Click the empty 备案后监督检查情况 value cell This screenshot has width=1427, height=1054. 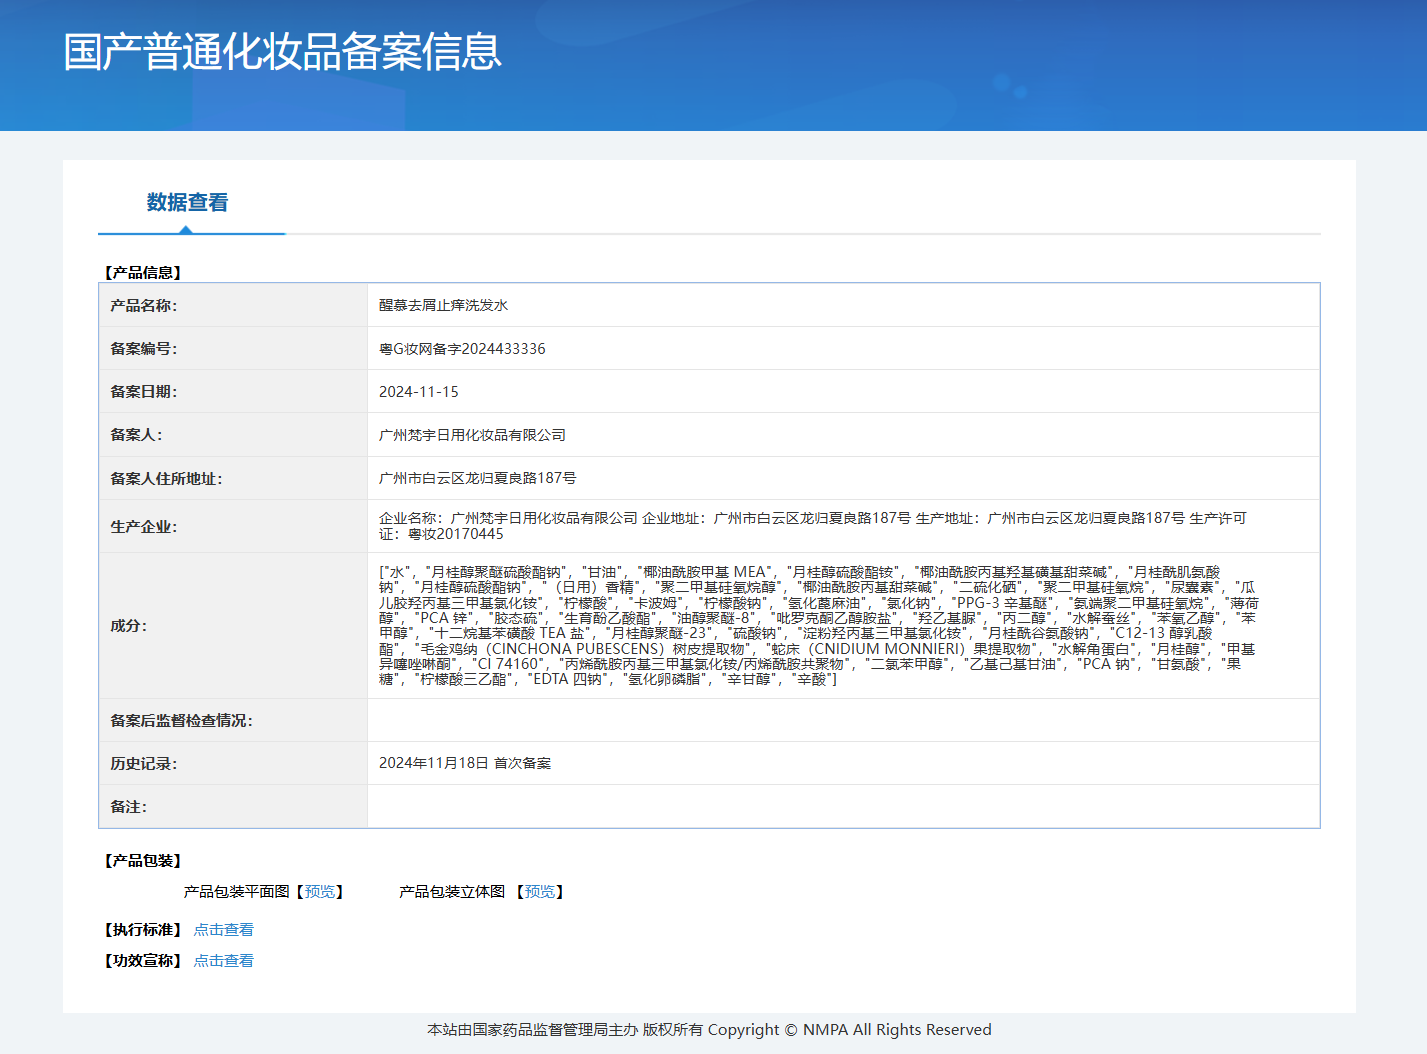coord(842,720)
